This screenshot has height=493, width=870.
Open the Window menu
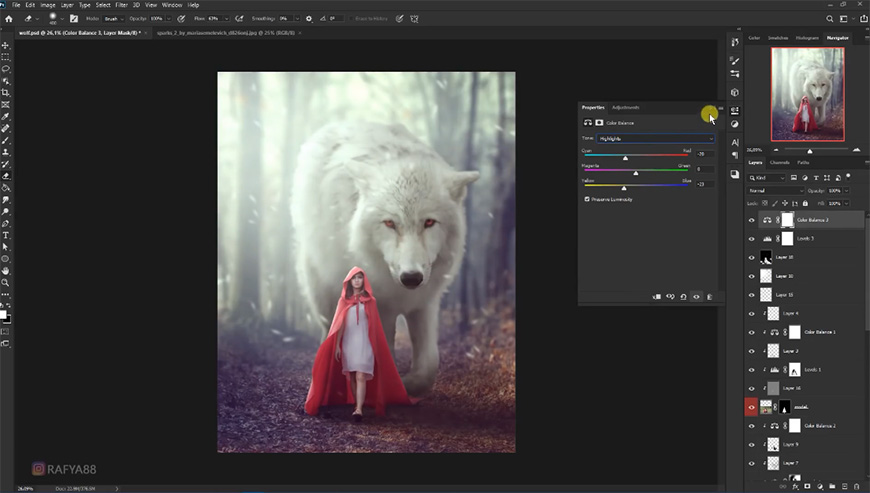click(172, 5)
